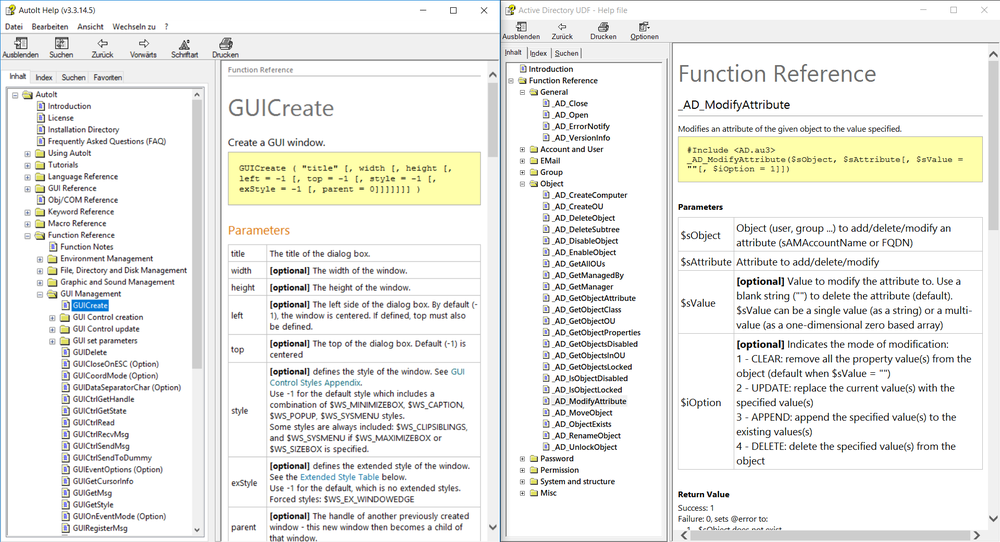The width and height of the screenshot is (1000, 542).
Task: Open _AD_UnlockObject topic
Action: coord(585,447)
